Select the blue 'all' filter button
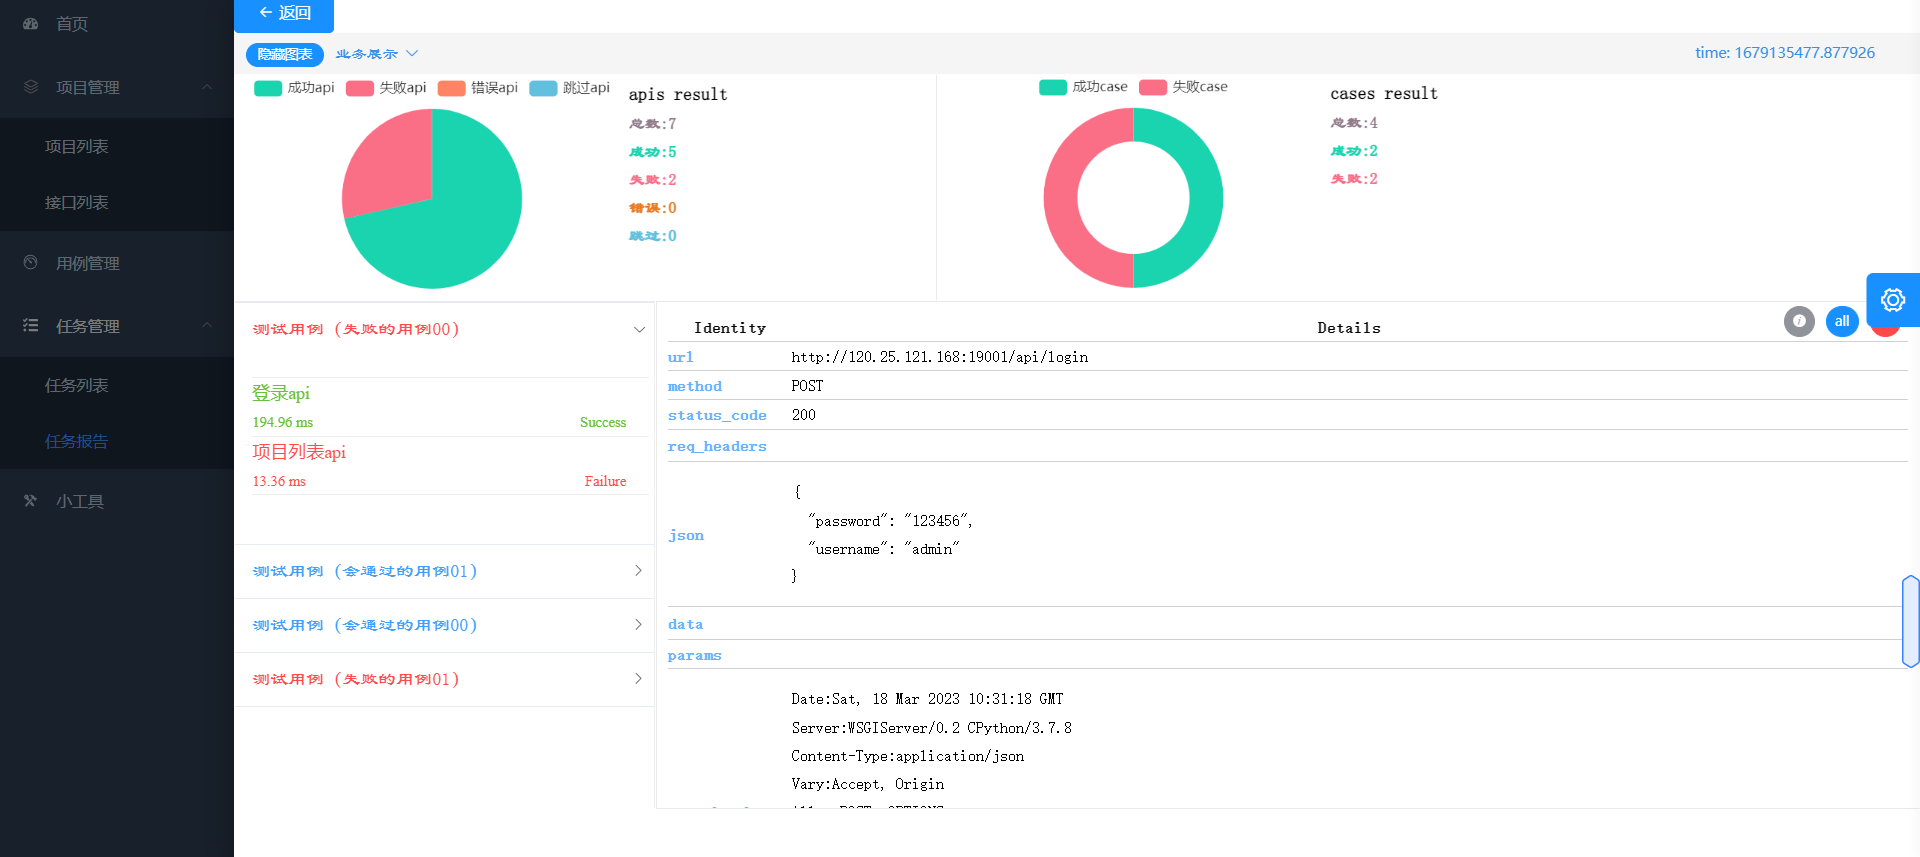 click(1842, 321)
